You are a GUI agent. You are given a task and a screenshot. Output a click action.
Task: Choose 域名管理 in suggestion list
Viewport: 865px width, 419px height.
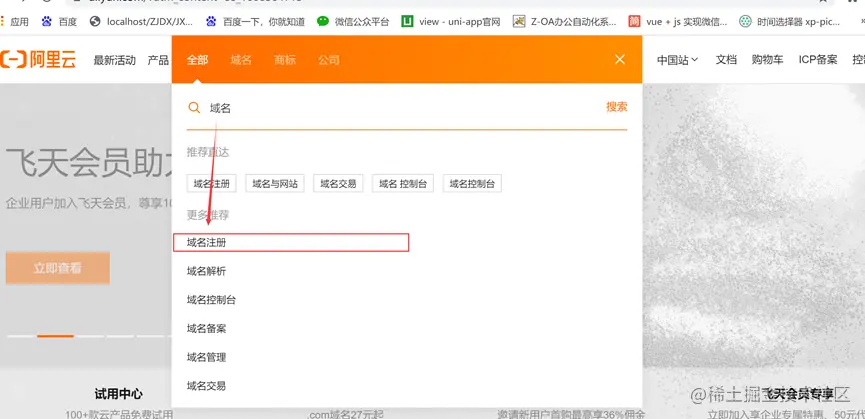click(206, 357)
